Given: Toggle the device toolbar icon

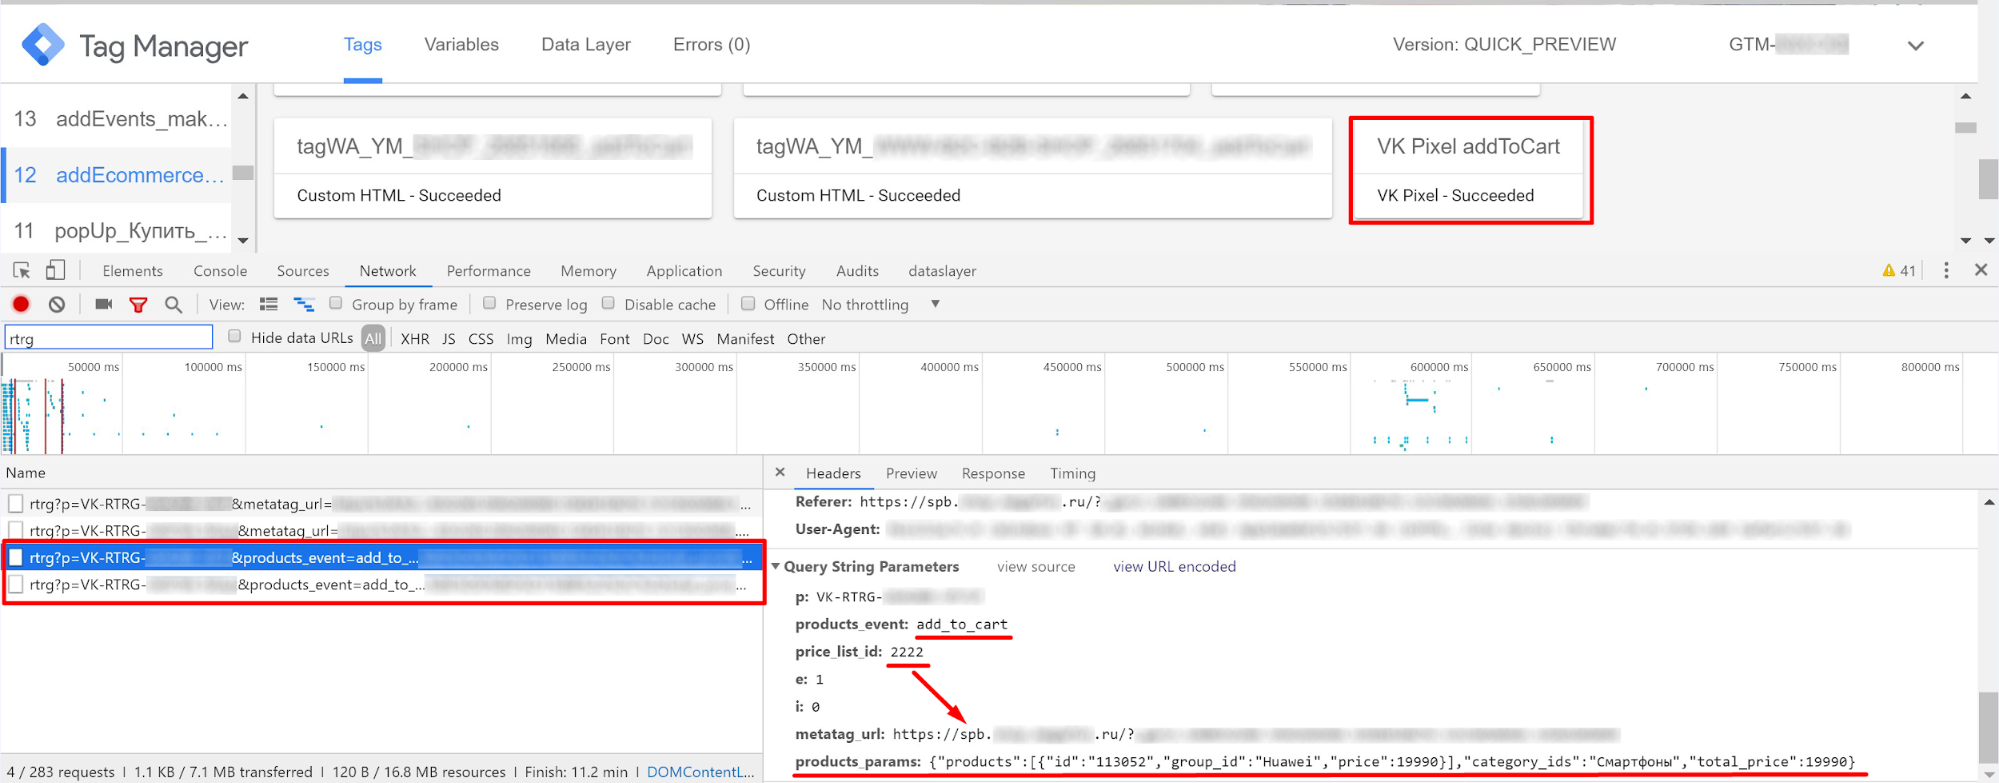Looking at the screenshot, I should pos(56,271).
